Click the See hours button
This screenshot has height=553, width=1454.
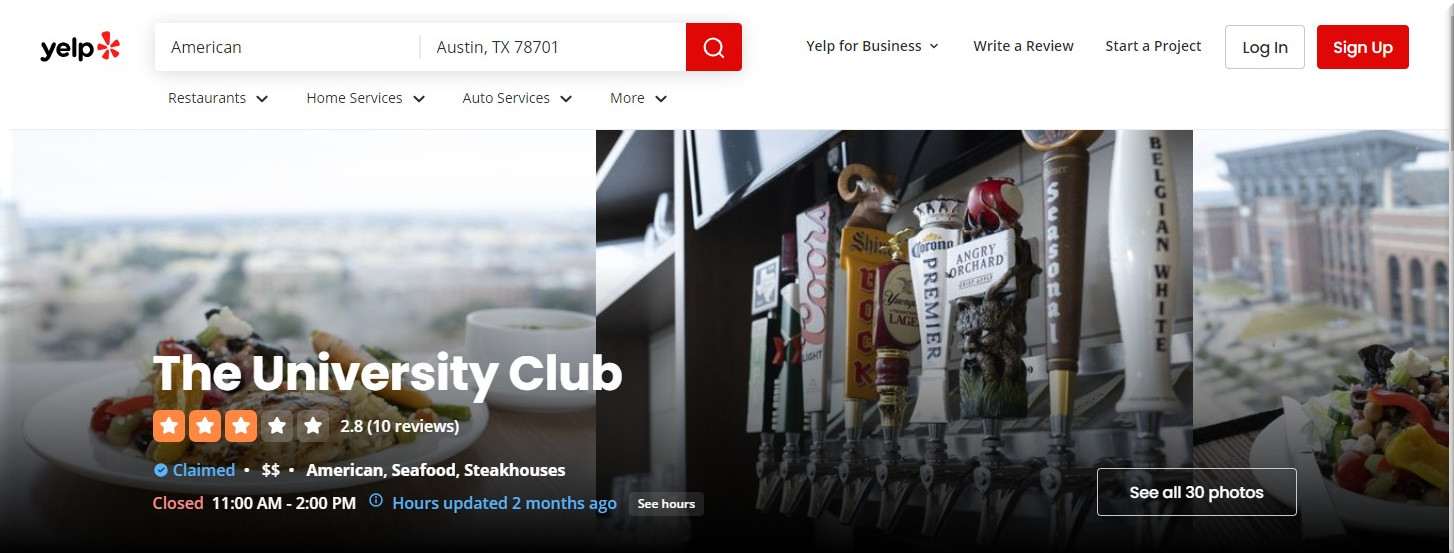click(x=666, y=503)
